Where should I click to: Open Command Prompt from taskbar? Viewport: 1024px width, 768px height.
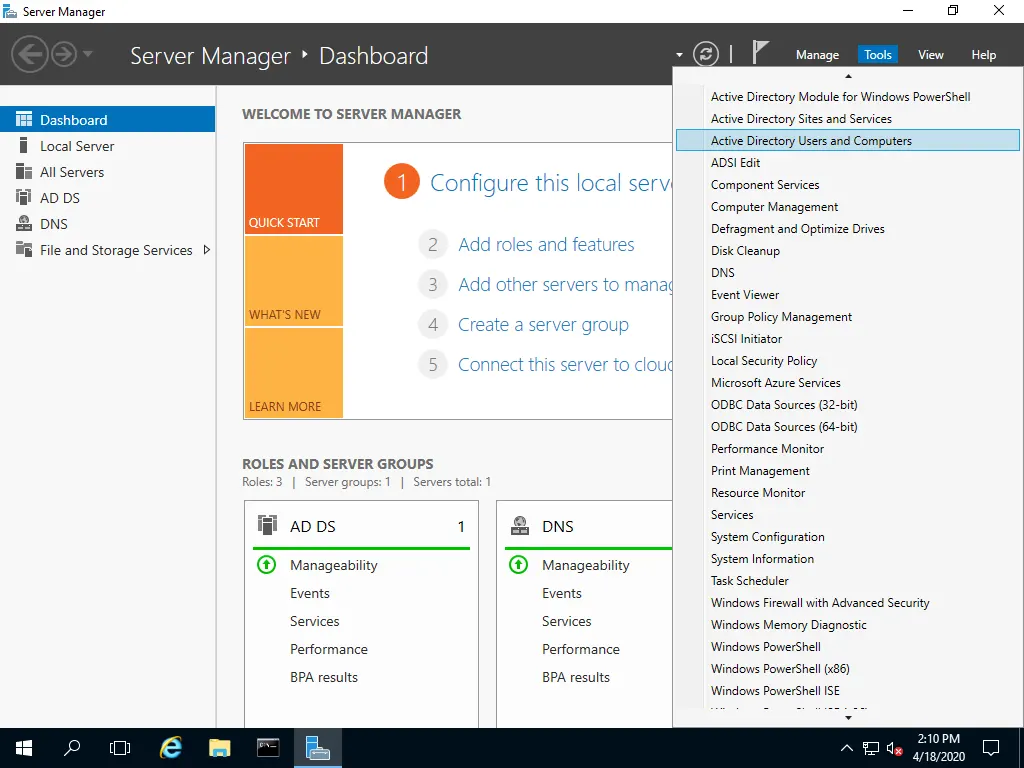[x=268, y=748]
